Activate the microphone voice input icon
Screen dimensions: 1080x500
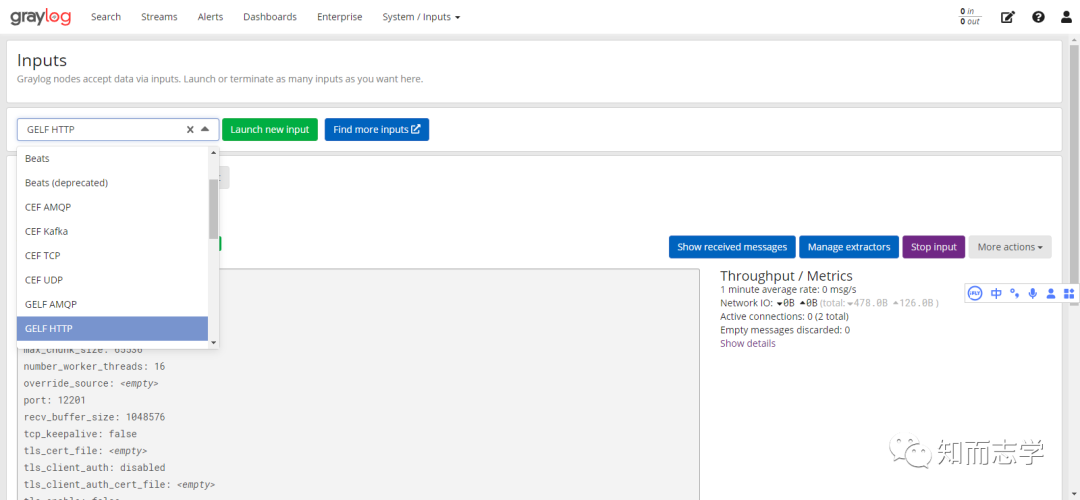(1032, 293)
